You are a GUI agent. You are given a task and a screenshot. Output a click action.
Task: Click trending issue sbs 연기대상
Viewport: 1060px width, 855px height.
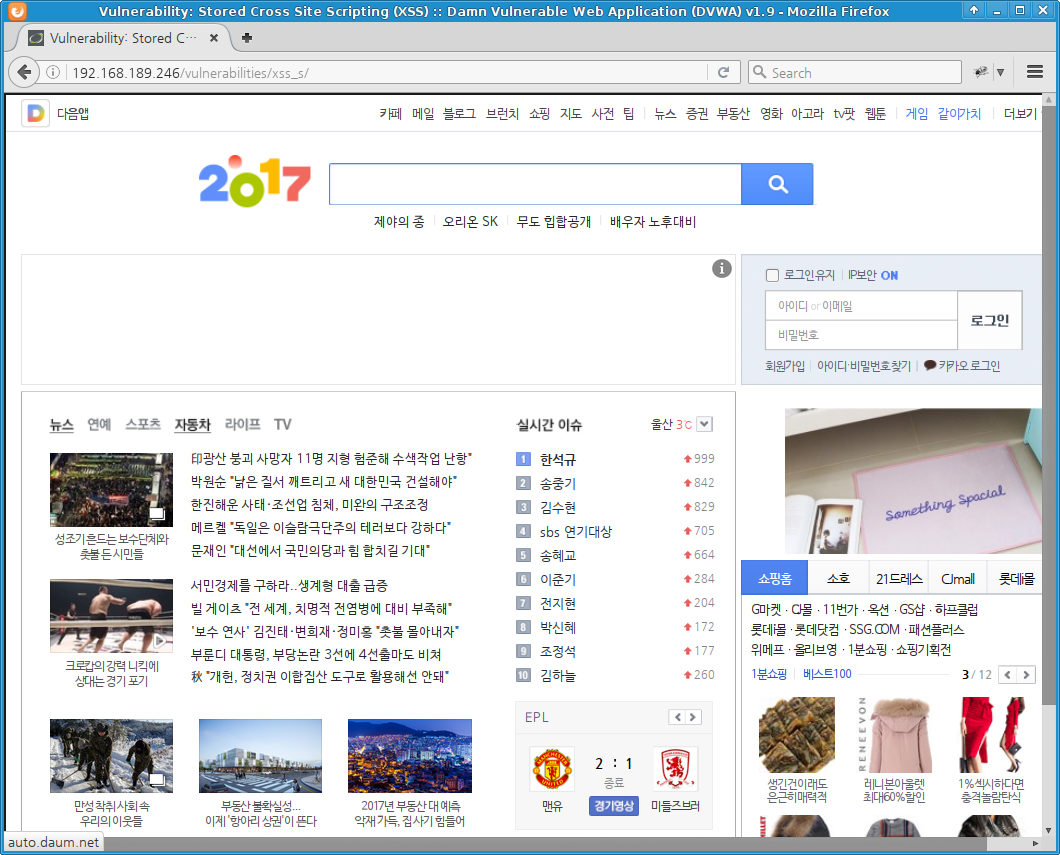[x=576, y=531]
